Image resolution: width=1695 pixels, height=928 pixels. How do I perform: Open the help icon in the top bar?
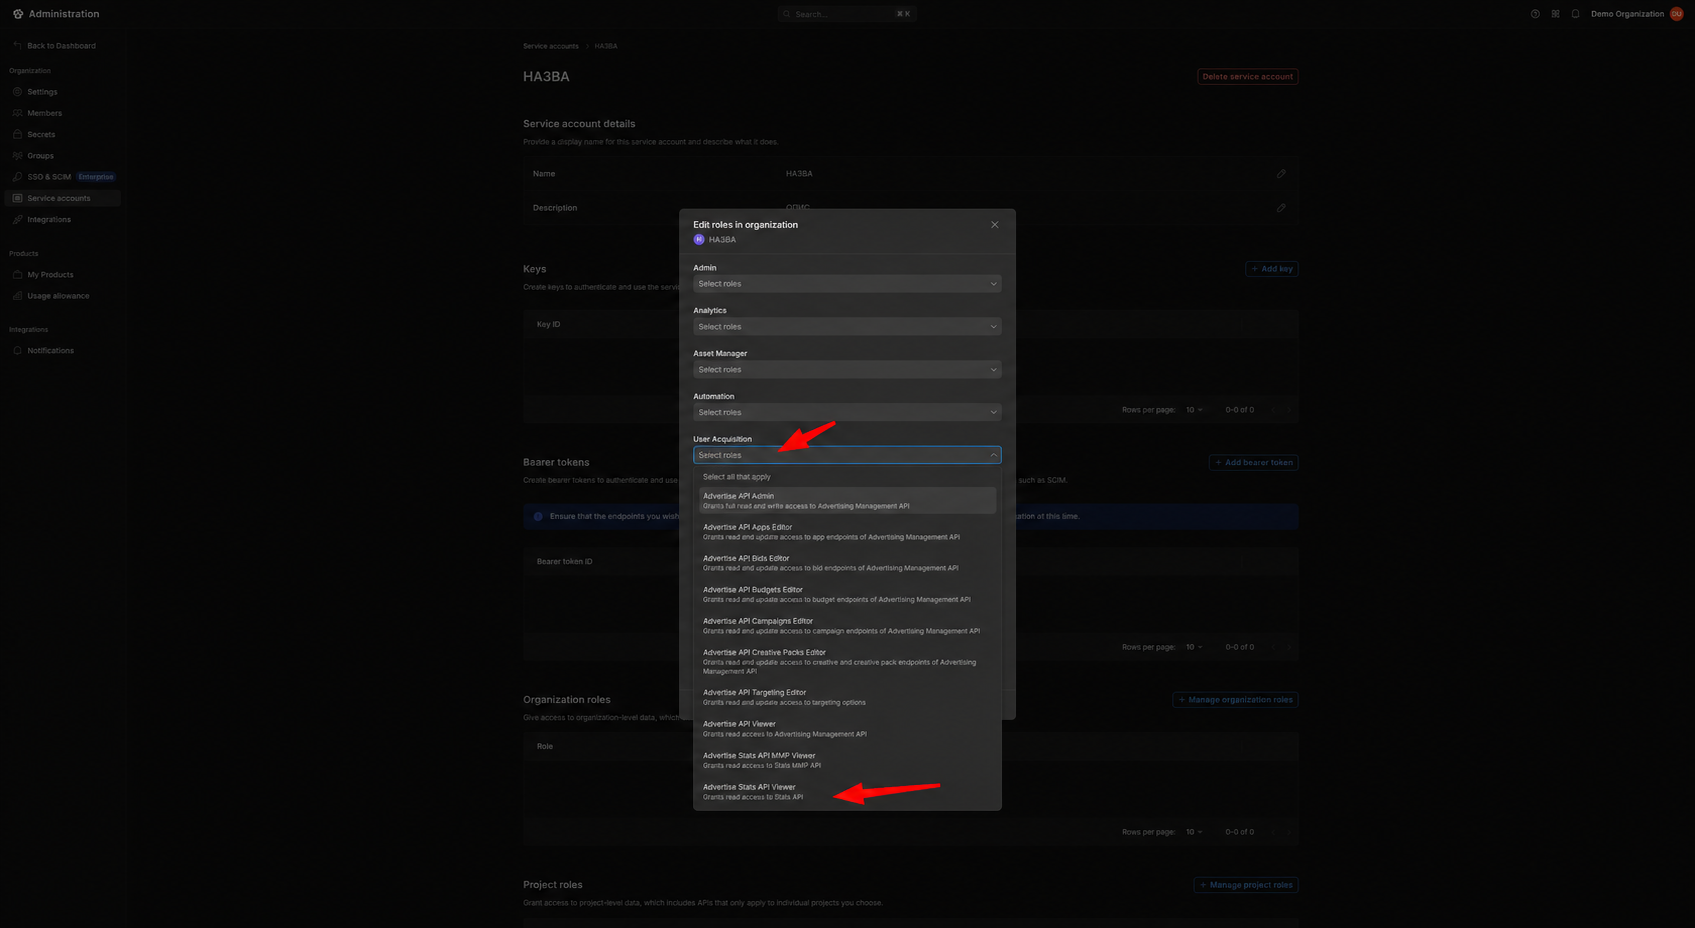pyautogui.click(x=1535, y=14)
